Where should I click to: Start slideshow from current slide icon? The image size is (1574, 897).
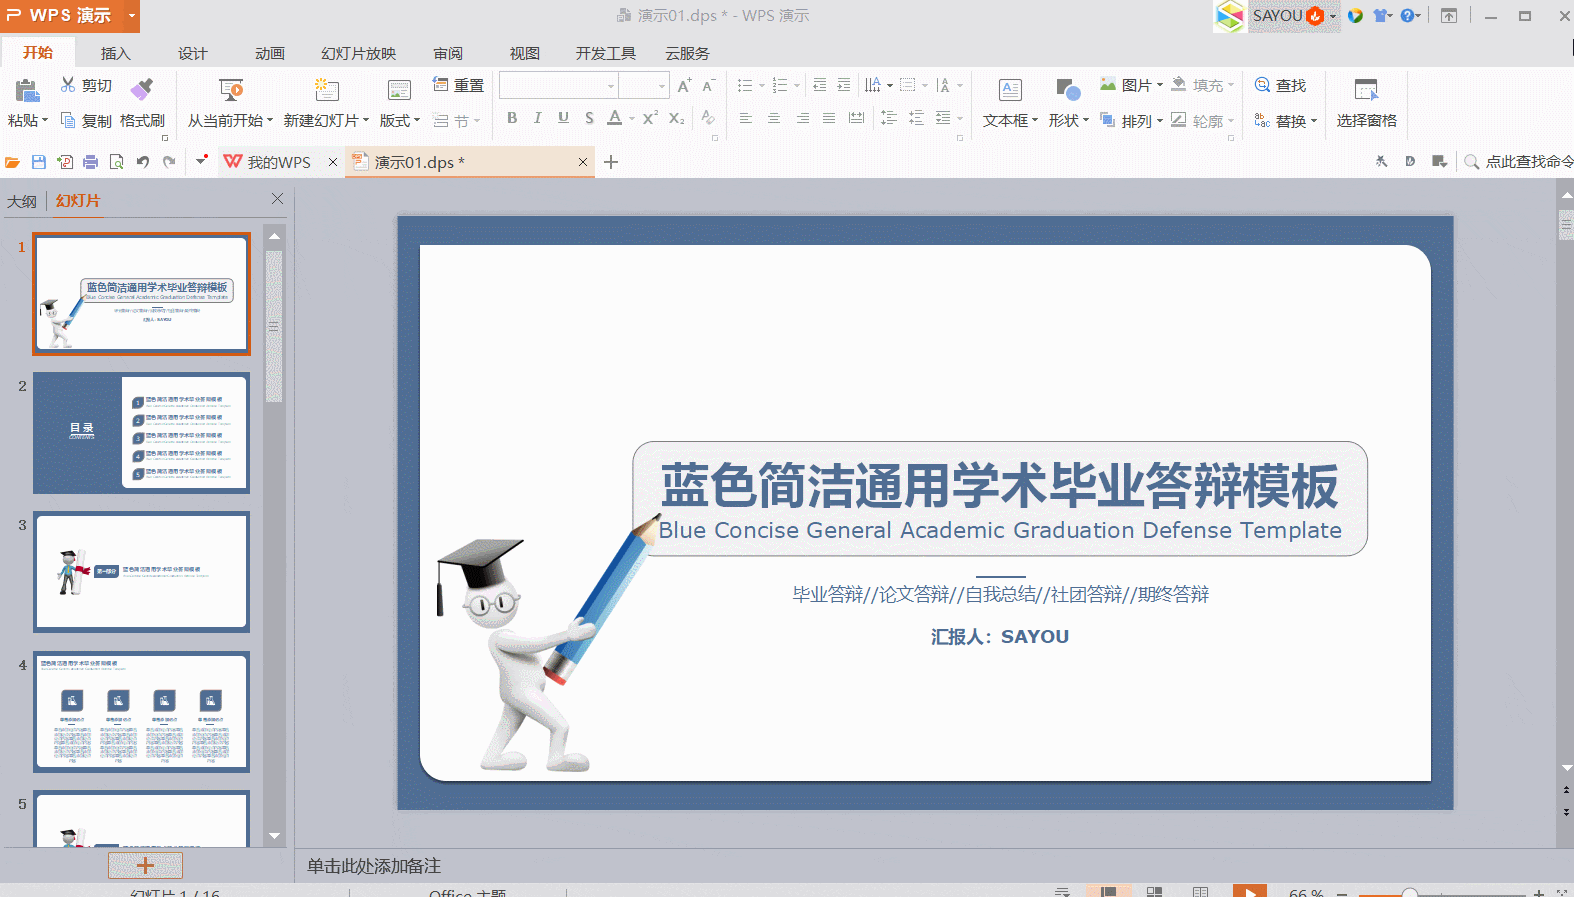tap(231, 90)
